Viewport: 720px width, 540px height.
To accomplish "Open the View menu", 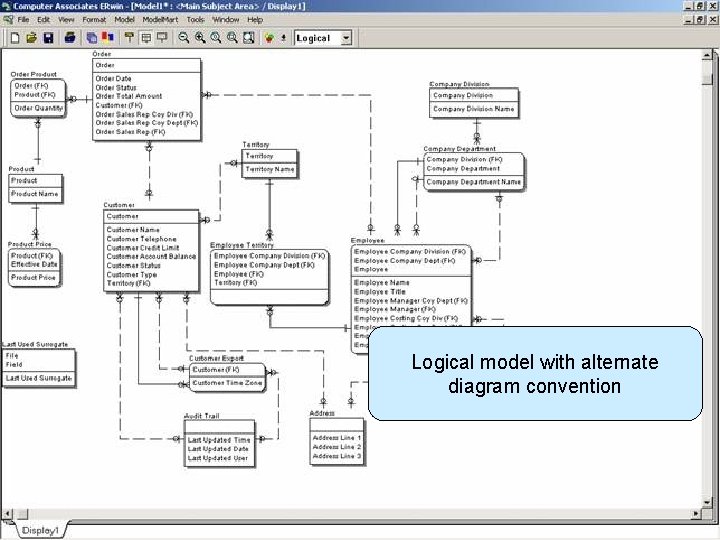I will click(67, 20).
